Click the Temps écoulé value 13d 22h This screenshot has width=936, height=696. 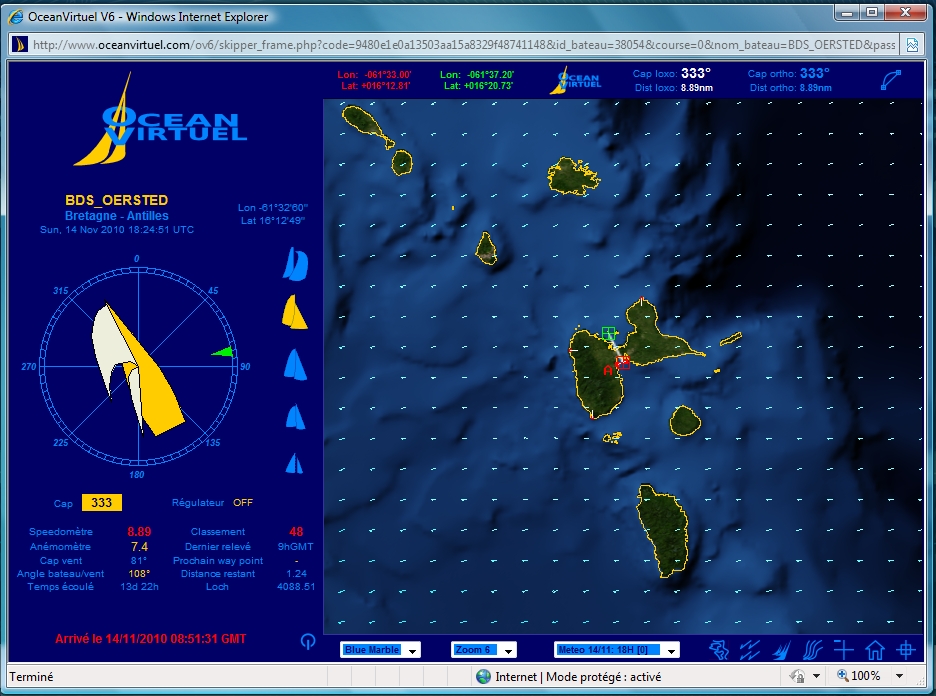[x=140, y=587]
